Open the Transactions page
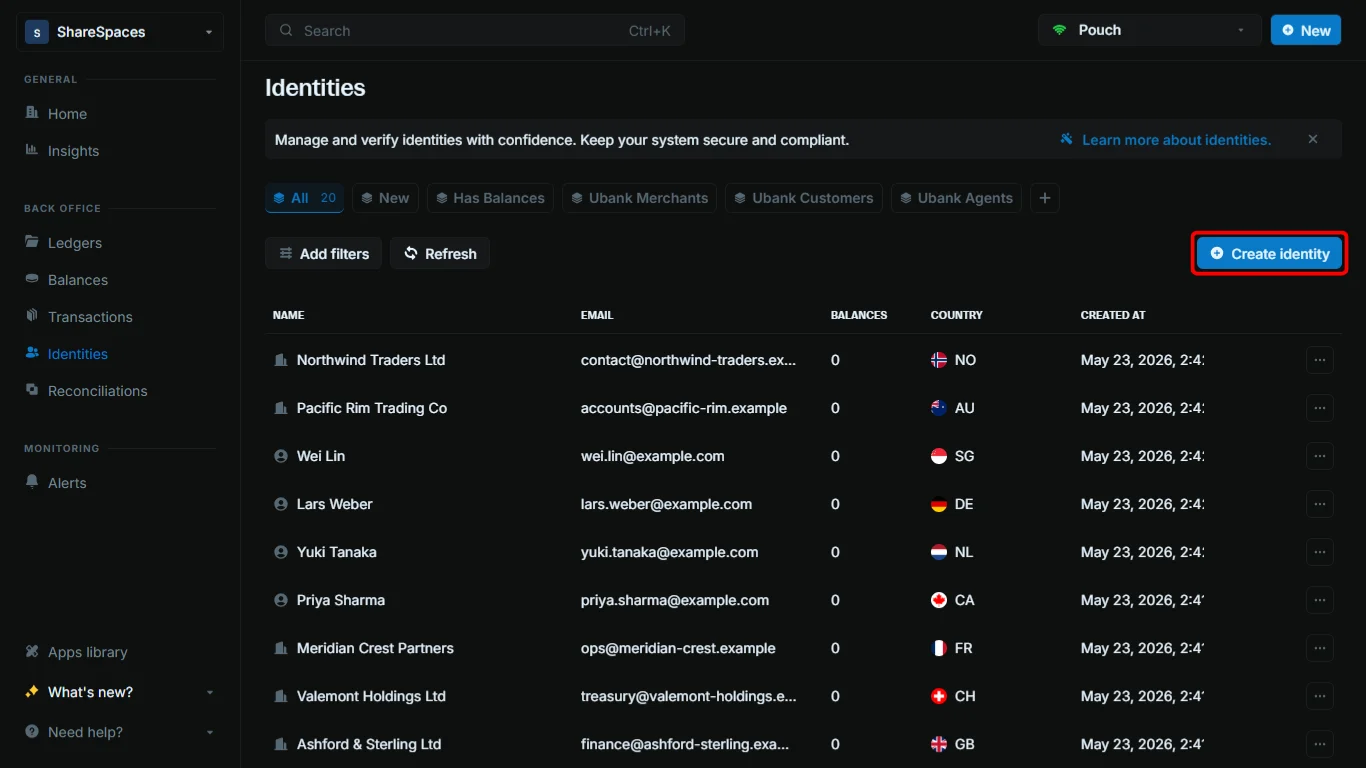The height and width of the screenshot is (768, 1366). (90, 317)
